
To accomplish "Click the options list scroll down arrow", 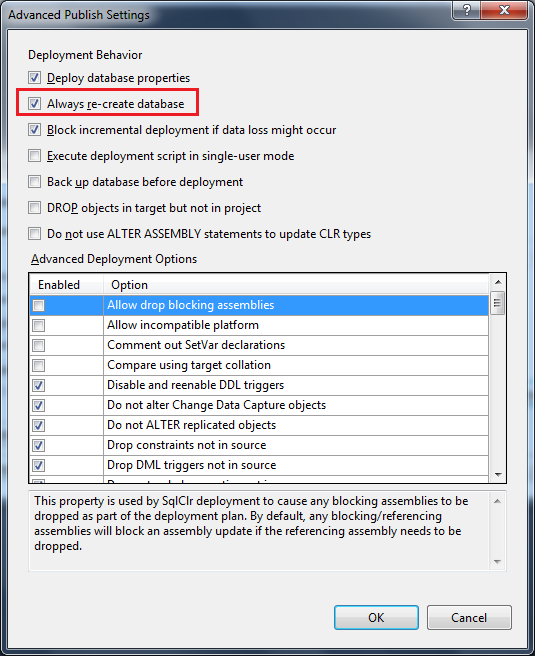I will pos(498,474).
